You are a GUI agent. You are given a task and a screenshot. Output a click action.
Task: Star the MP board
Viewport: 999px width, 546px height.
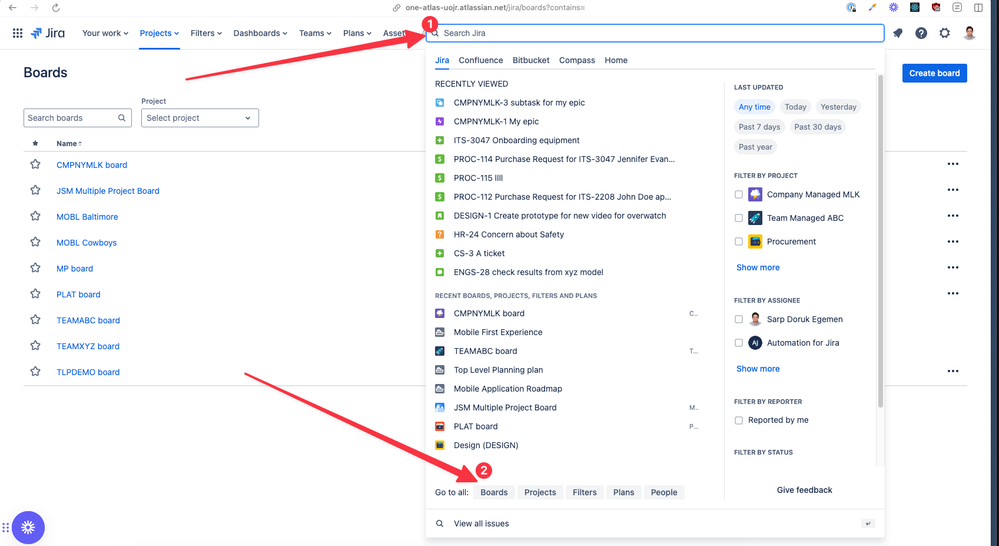[35, 268]
